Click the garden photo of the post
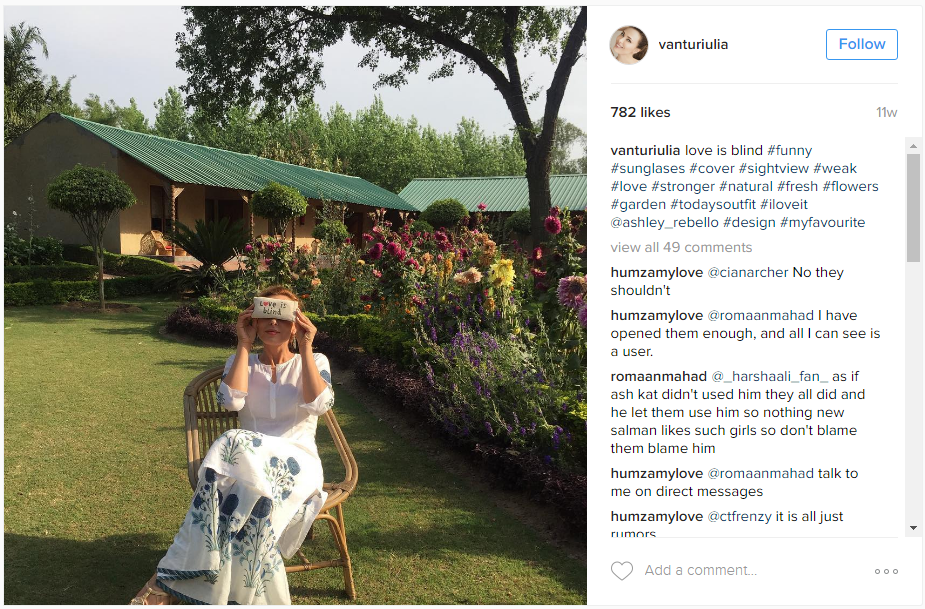925x609 pixels. tap(295, 305)
